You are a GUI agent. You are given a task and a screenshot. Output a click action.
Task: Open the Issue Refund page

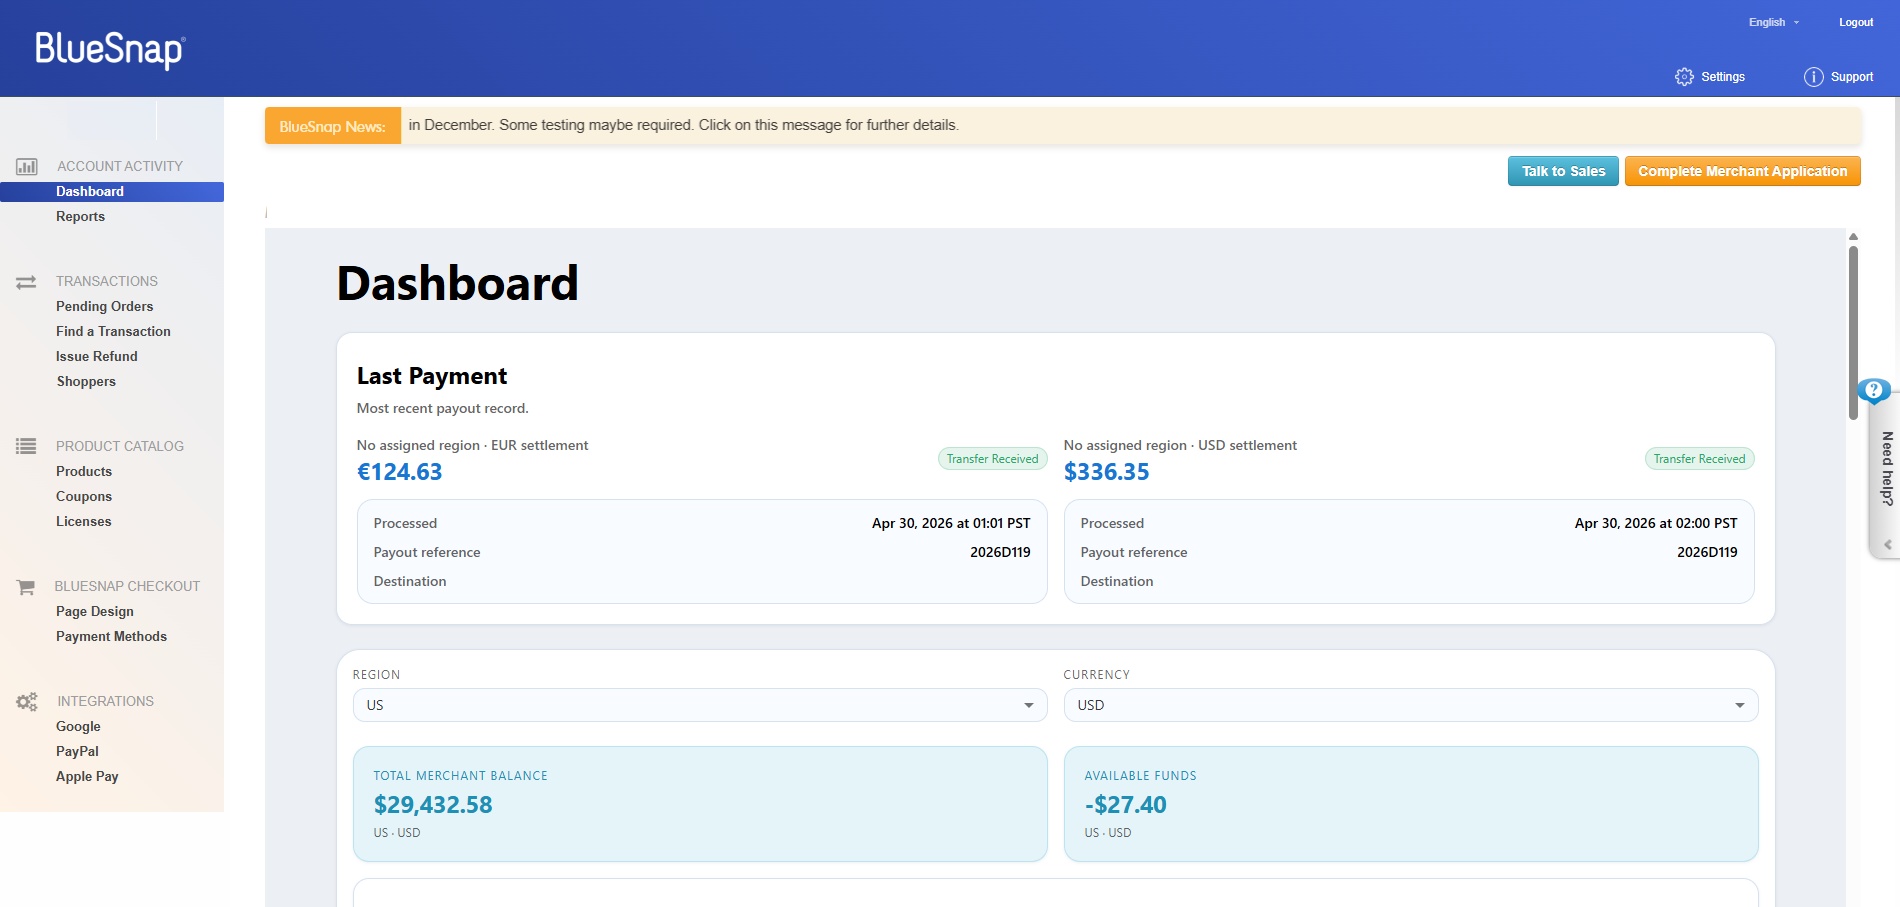(97, 357)
